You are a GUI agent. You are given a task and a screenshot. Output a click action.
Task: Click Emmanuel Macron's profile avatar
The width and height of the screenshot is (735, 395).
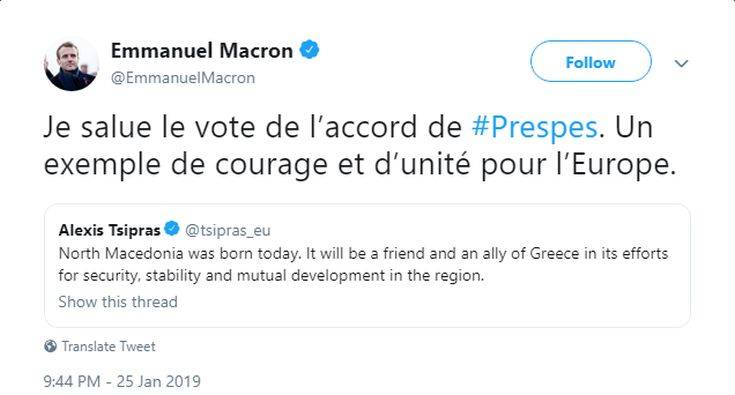pos(71,64)
